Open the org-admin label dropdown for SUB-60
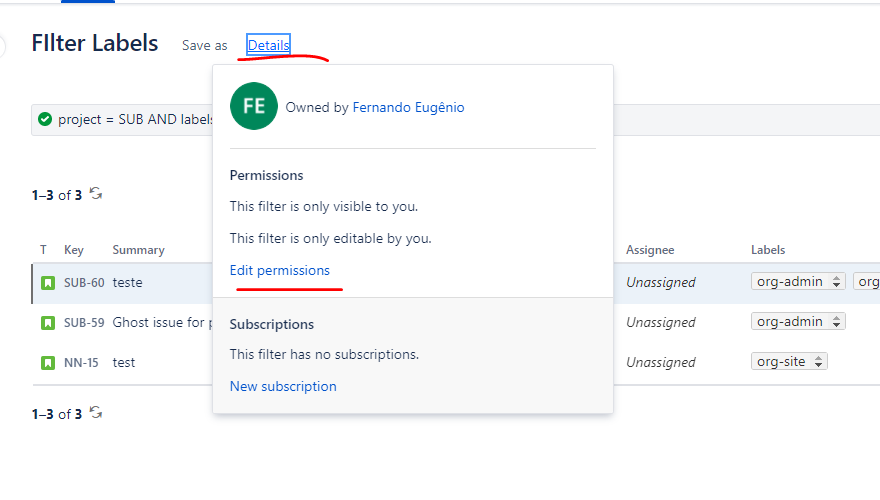880x500 pixels. click(798, 282)
